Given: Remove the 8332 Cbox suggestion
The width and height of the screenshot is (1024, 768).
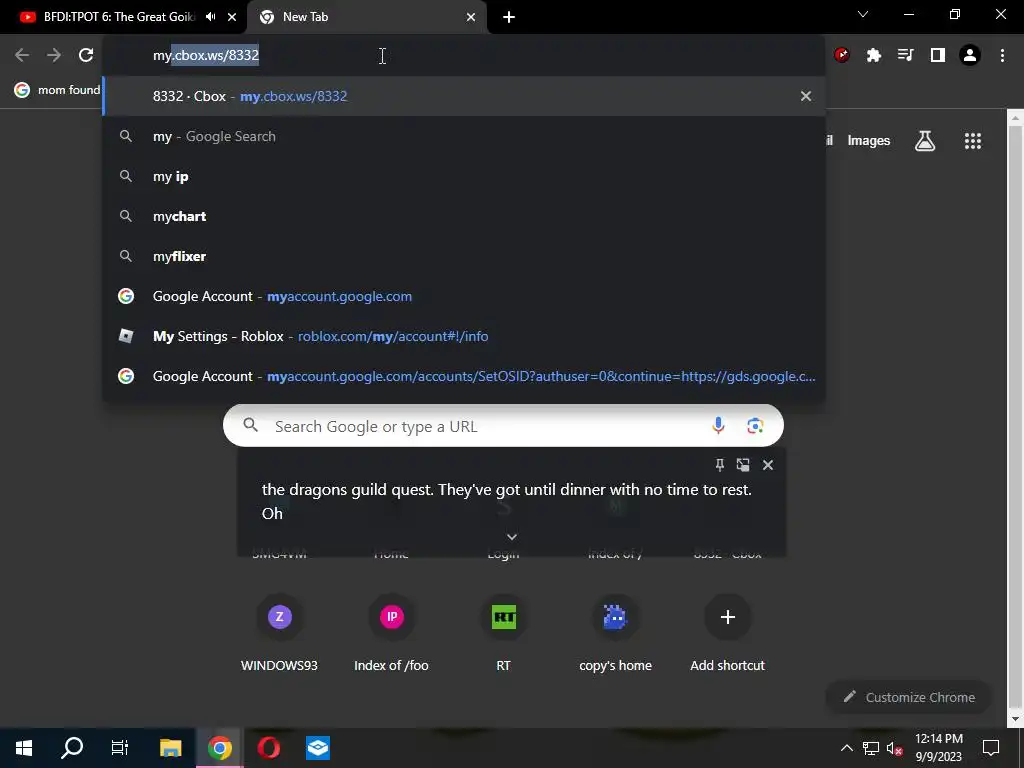Looking at the screenshot, I should [806, 96].
